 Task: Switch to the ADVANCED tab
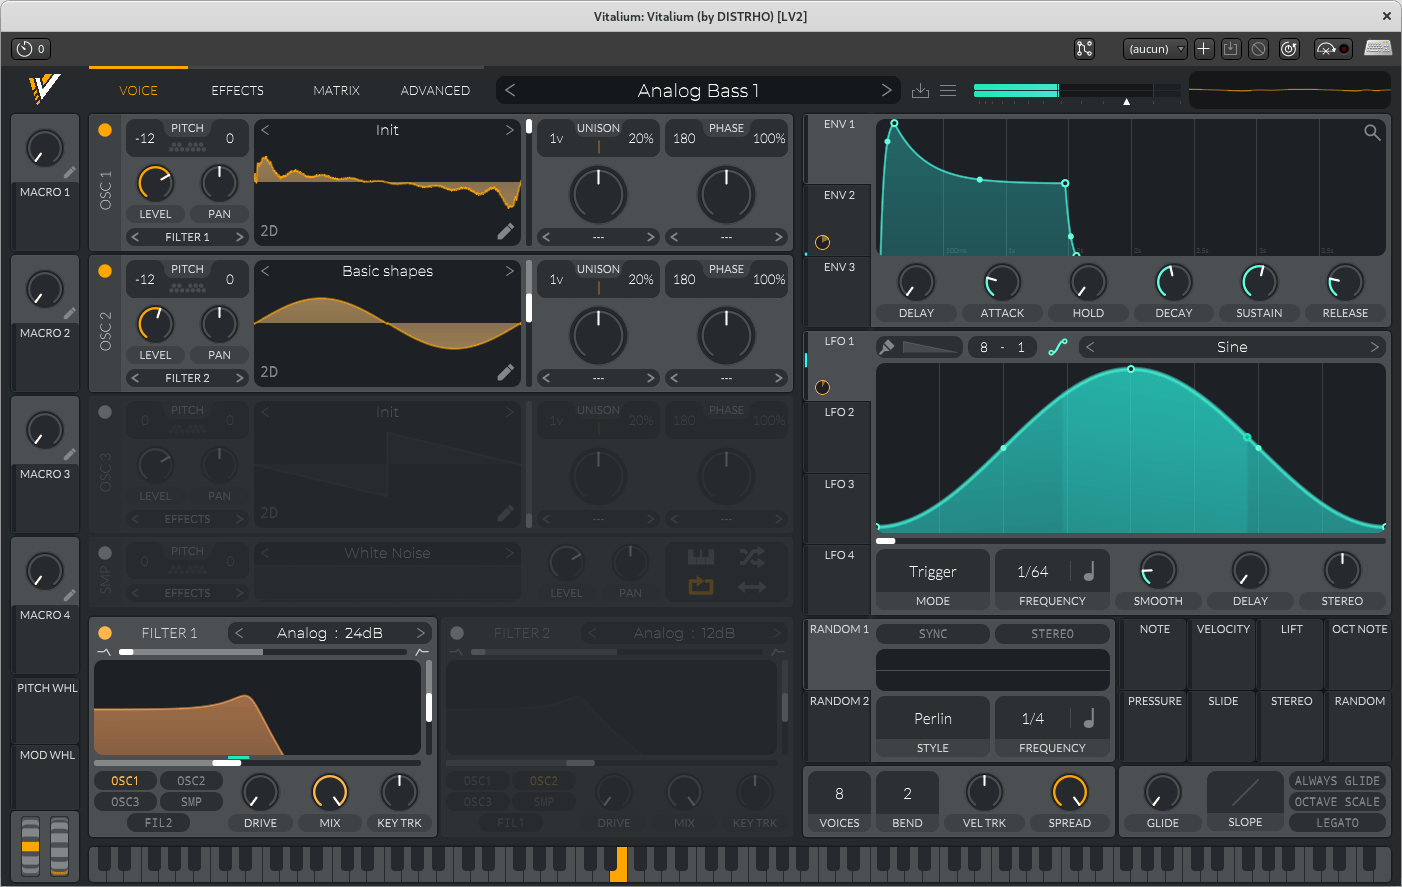[435, 90]
